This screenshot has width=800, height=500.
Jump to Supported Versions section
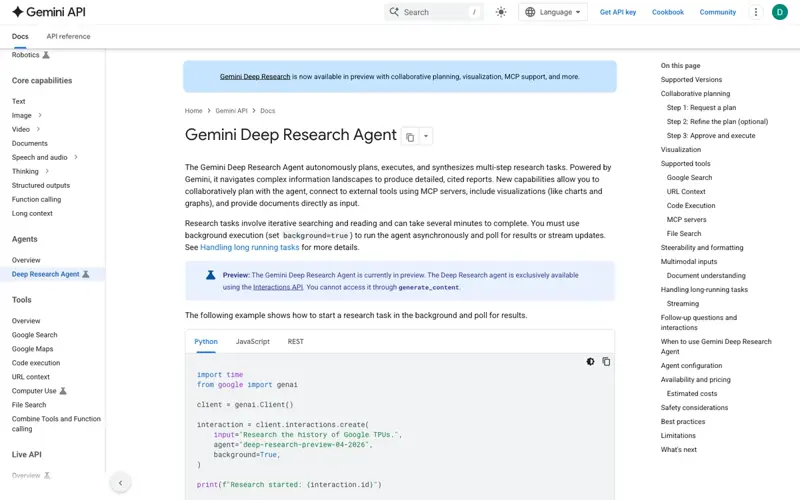[x=691, y=80]
